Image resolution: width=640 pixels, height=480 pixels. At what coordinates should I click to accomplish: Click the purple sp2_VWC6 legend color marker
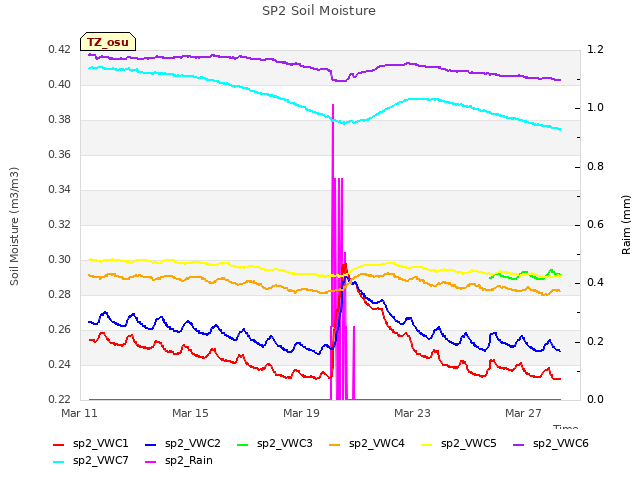519,444
